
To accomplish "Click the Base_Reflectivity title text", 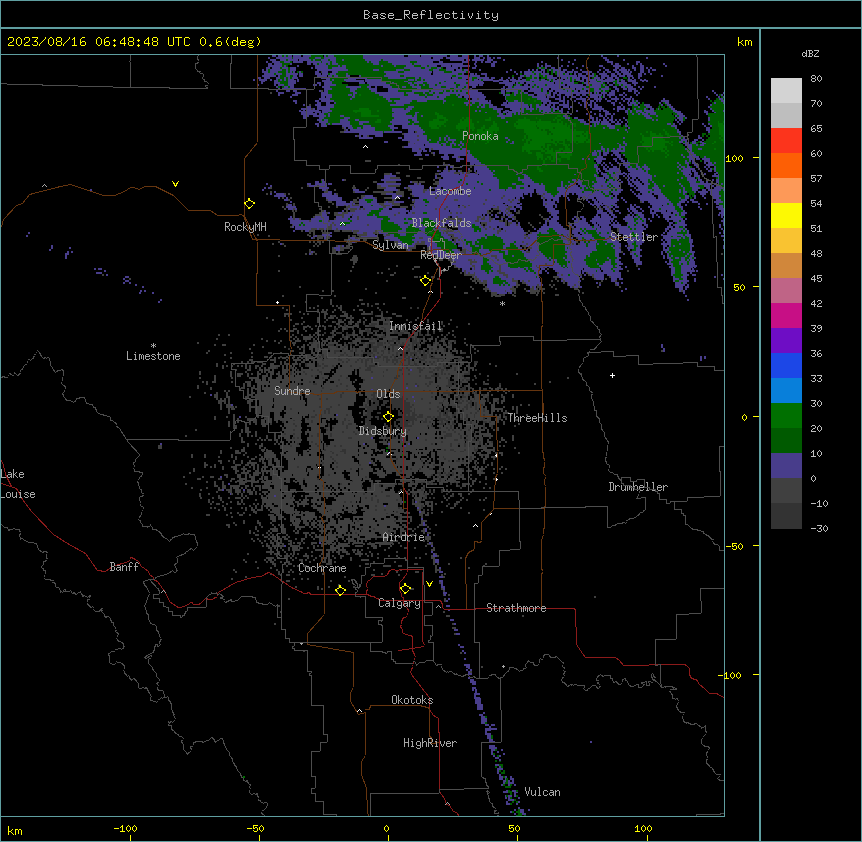I will pyautogui.click(x=431, y=15).
